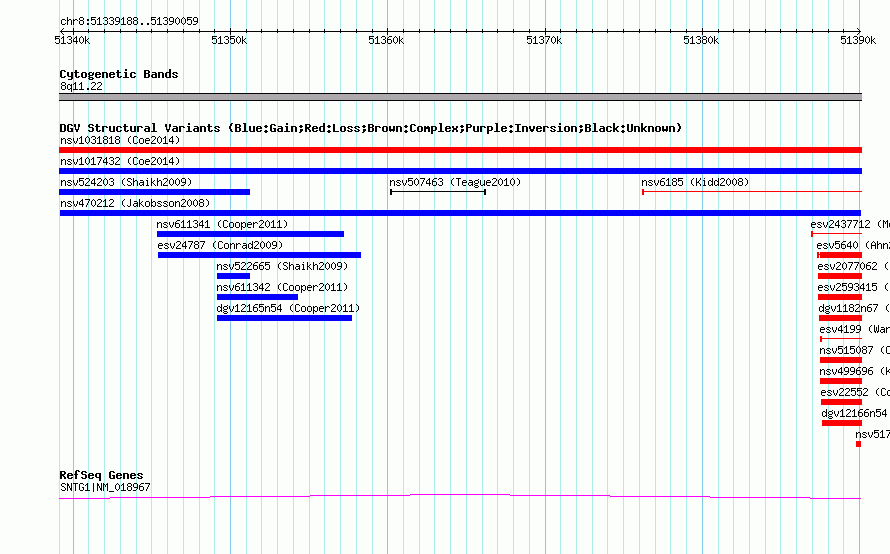Click the esv24787 (Conrad2009) gain bar
Viewport: 890px width, 554px height.
[x=259, y=255]
